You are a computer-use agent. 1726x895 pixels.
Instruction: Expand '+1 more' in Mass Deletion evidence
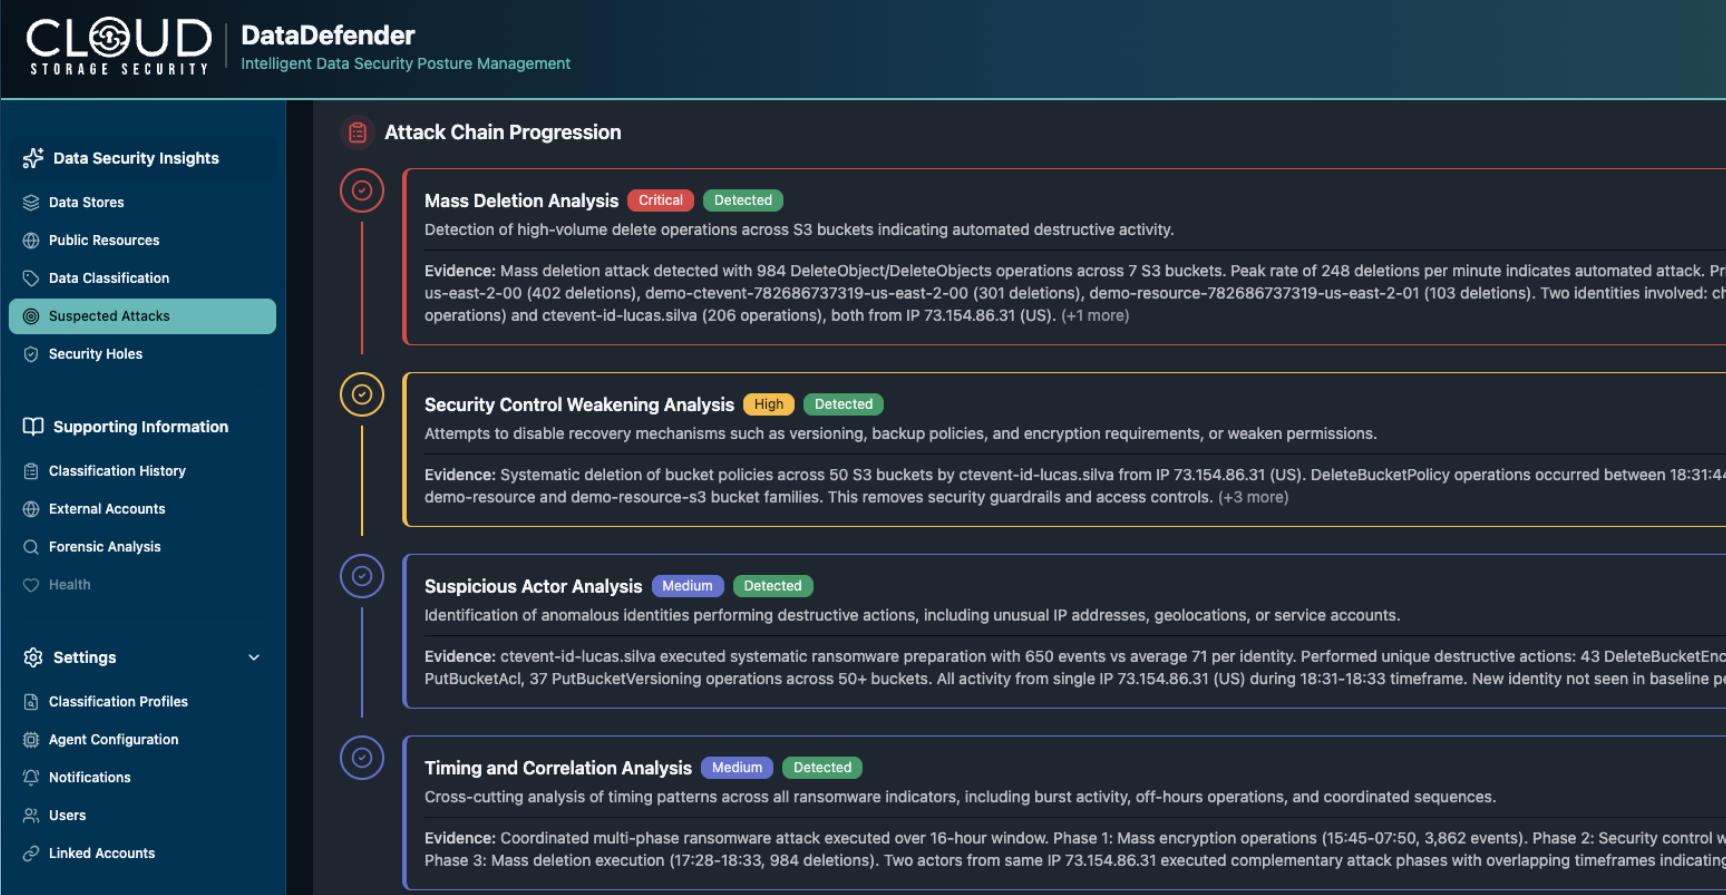(x=1095, y=316)
